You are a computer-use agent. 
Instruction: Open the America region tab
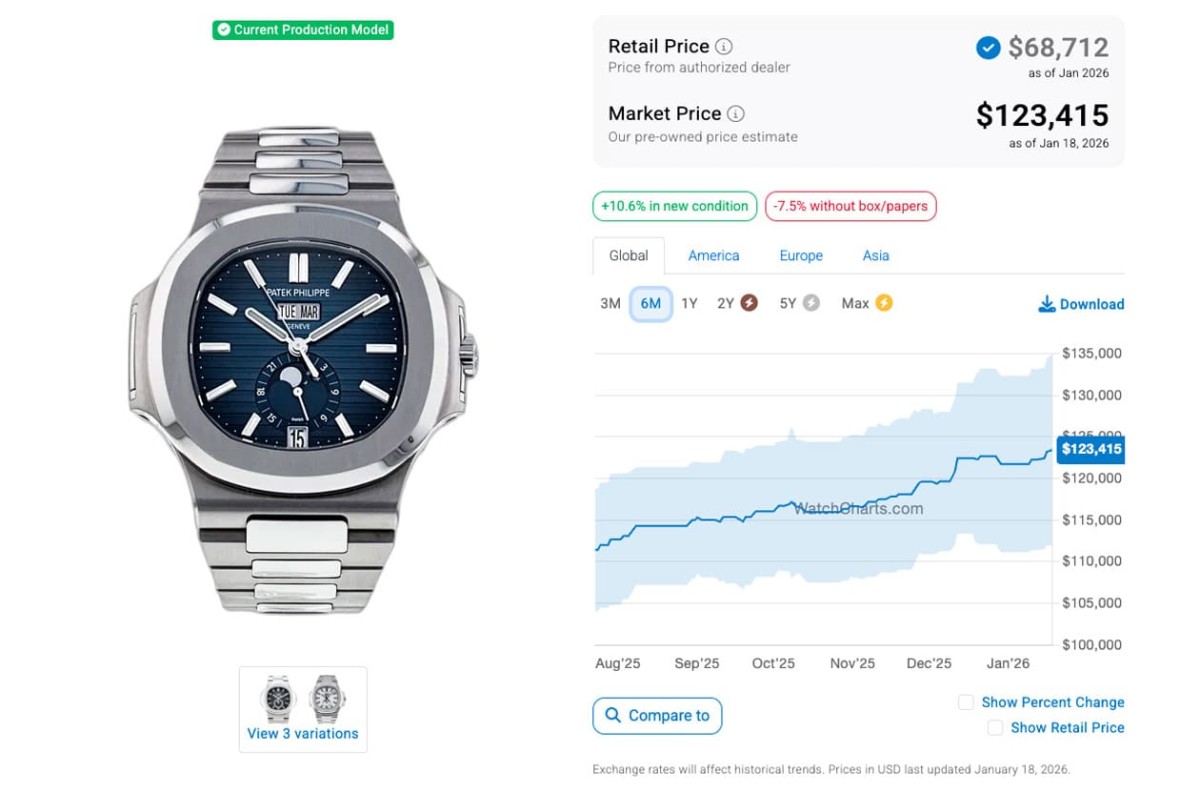coord(713,255)
